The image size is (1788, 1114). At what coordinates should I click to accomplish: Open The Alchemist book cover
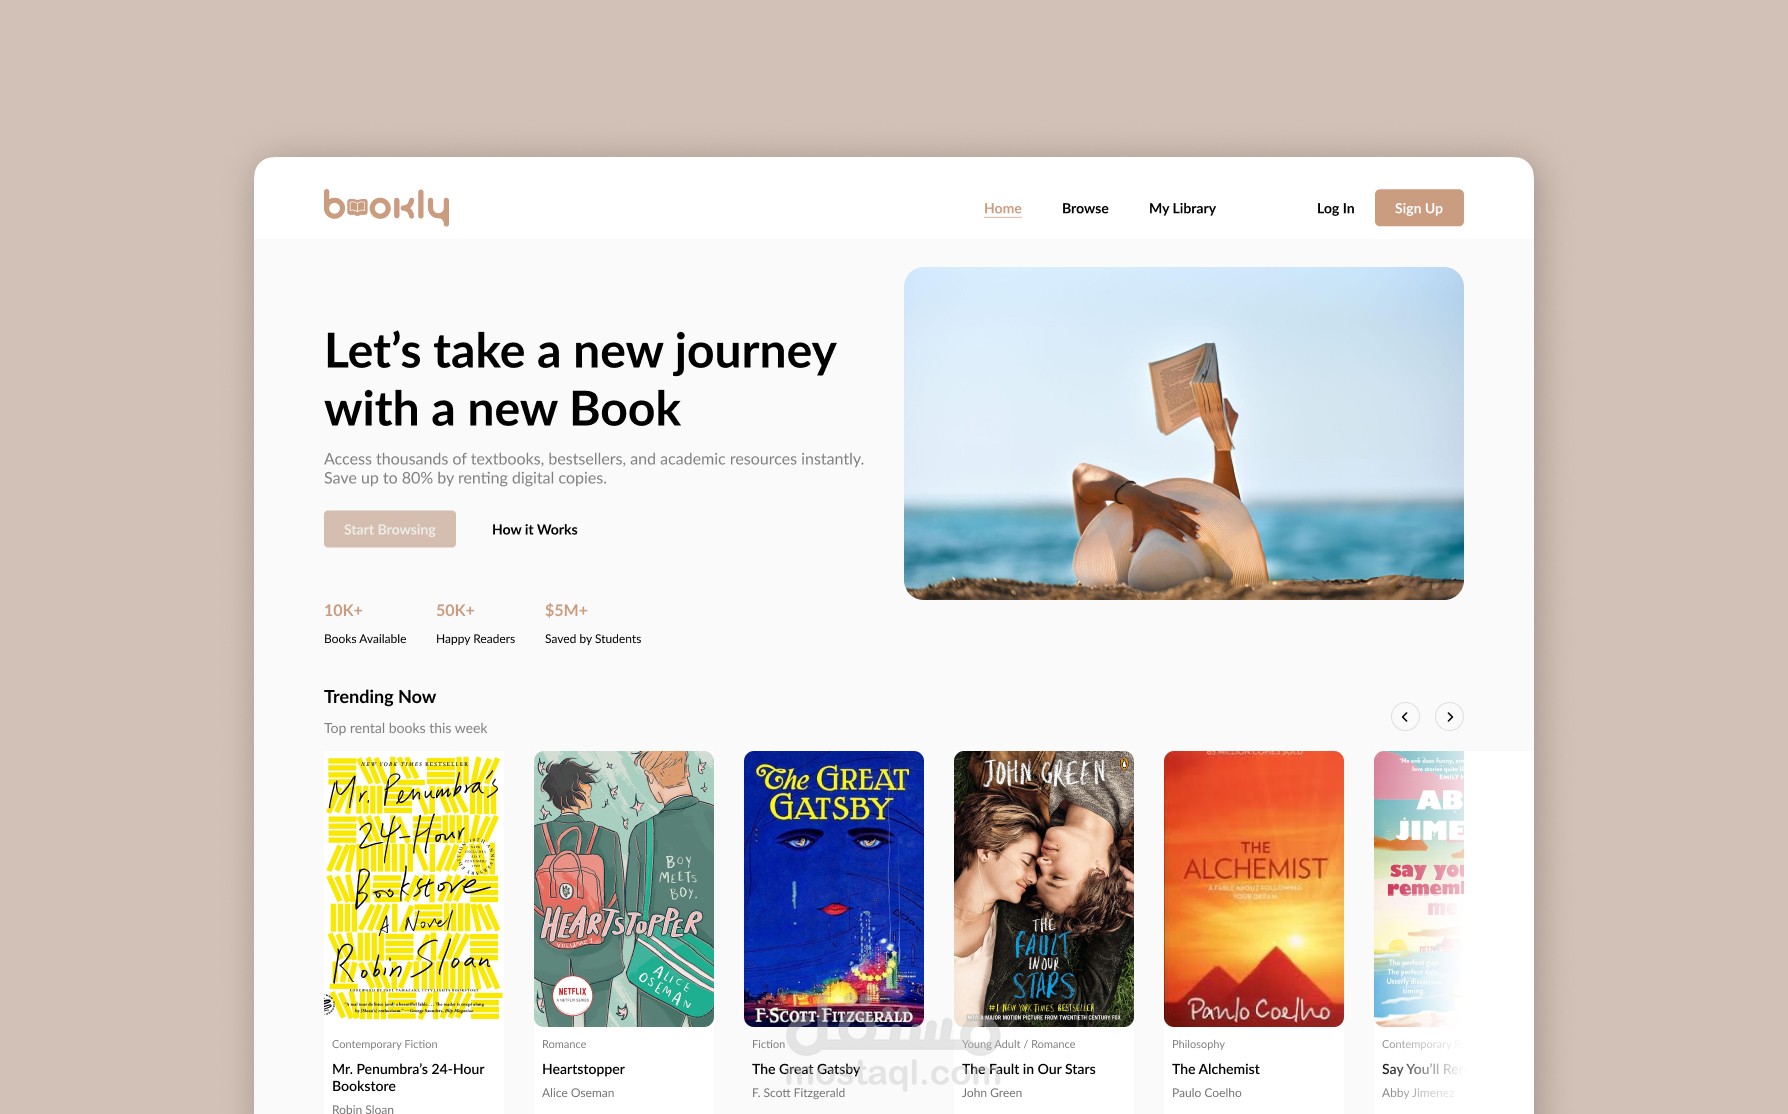pyautogui.click(x=1254, y=889)
